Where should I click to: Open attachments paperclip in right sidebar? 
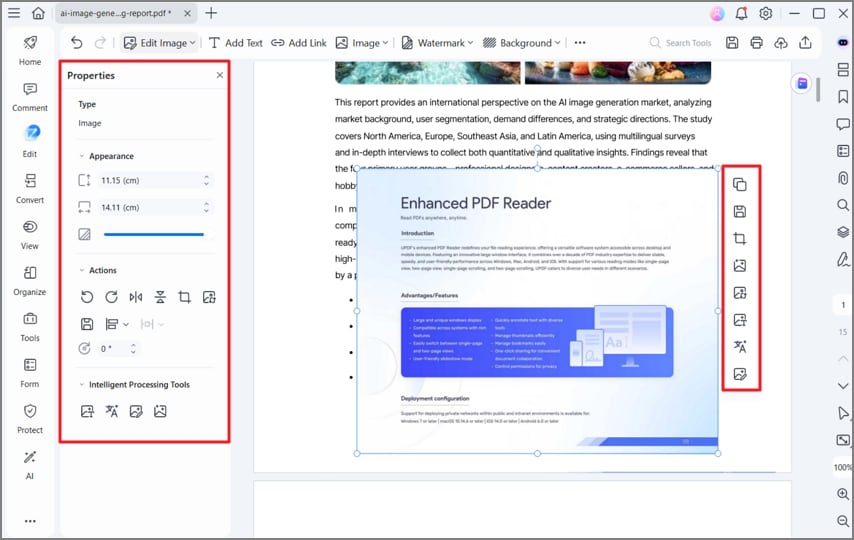click(843, 178)
